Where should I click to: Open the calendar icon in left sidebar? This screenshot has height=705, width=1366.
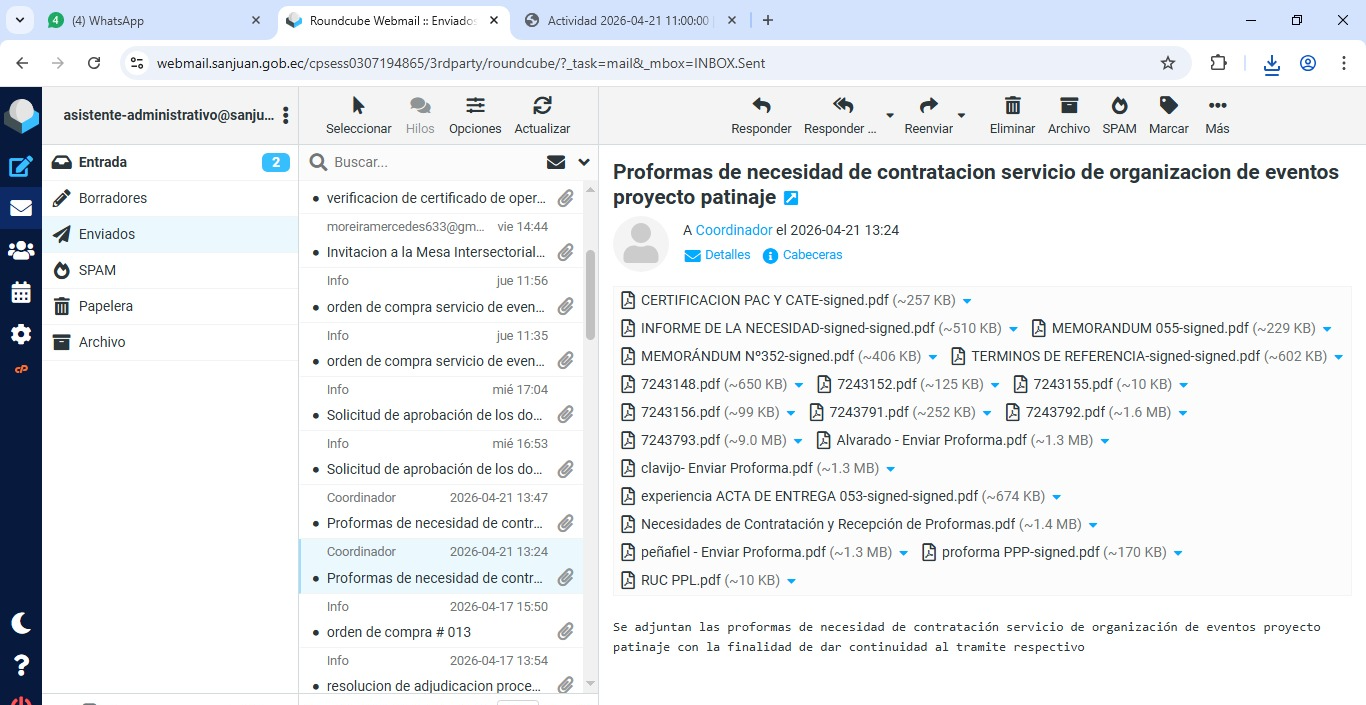tap(21, 292)
